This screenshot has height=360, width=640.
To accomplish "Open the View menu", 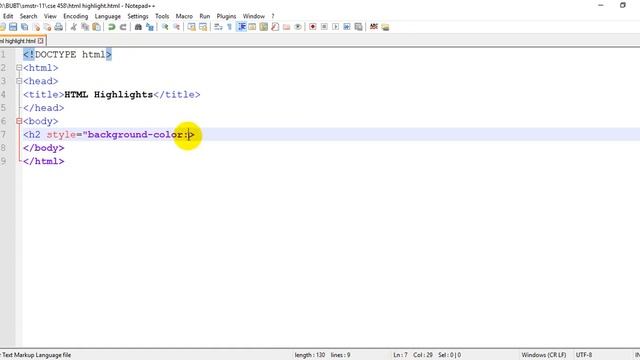I will pyautogui.click(x=50, y=16).
